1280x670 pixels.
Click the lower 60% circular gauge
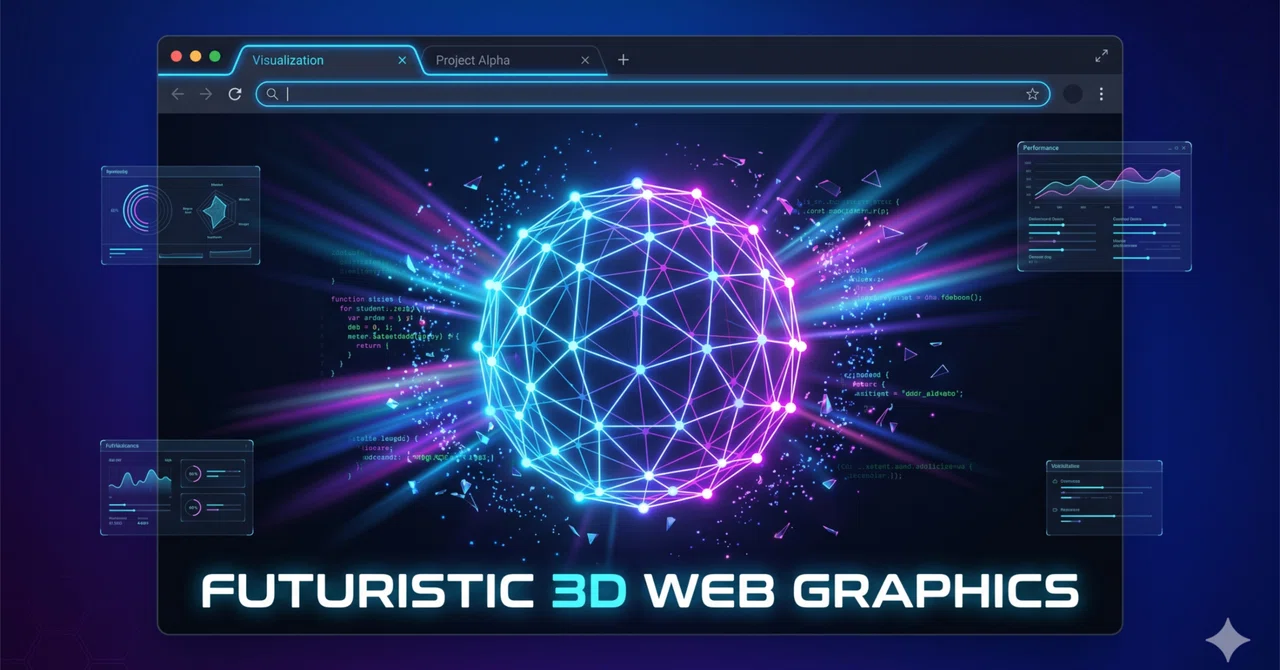coord(193,508)
